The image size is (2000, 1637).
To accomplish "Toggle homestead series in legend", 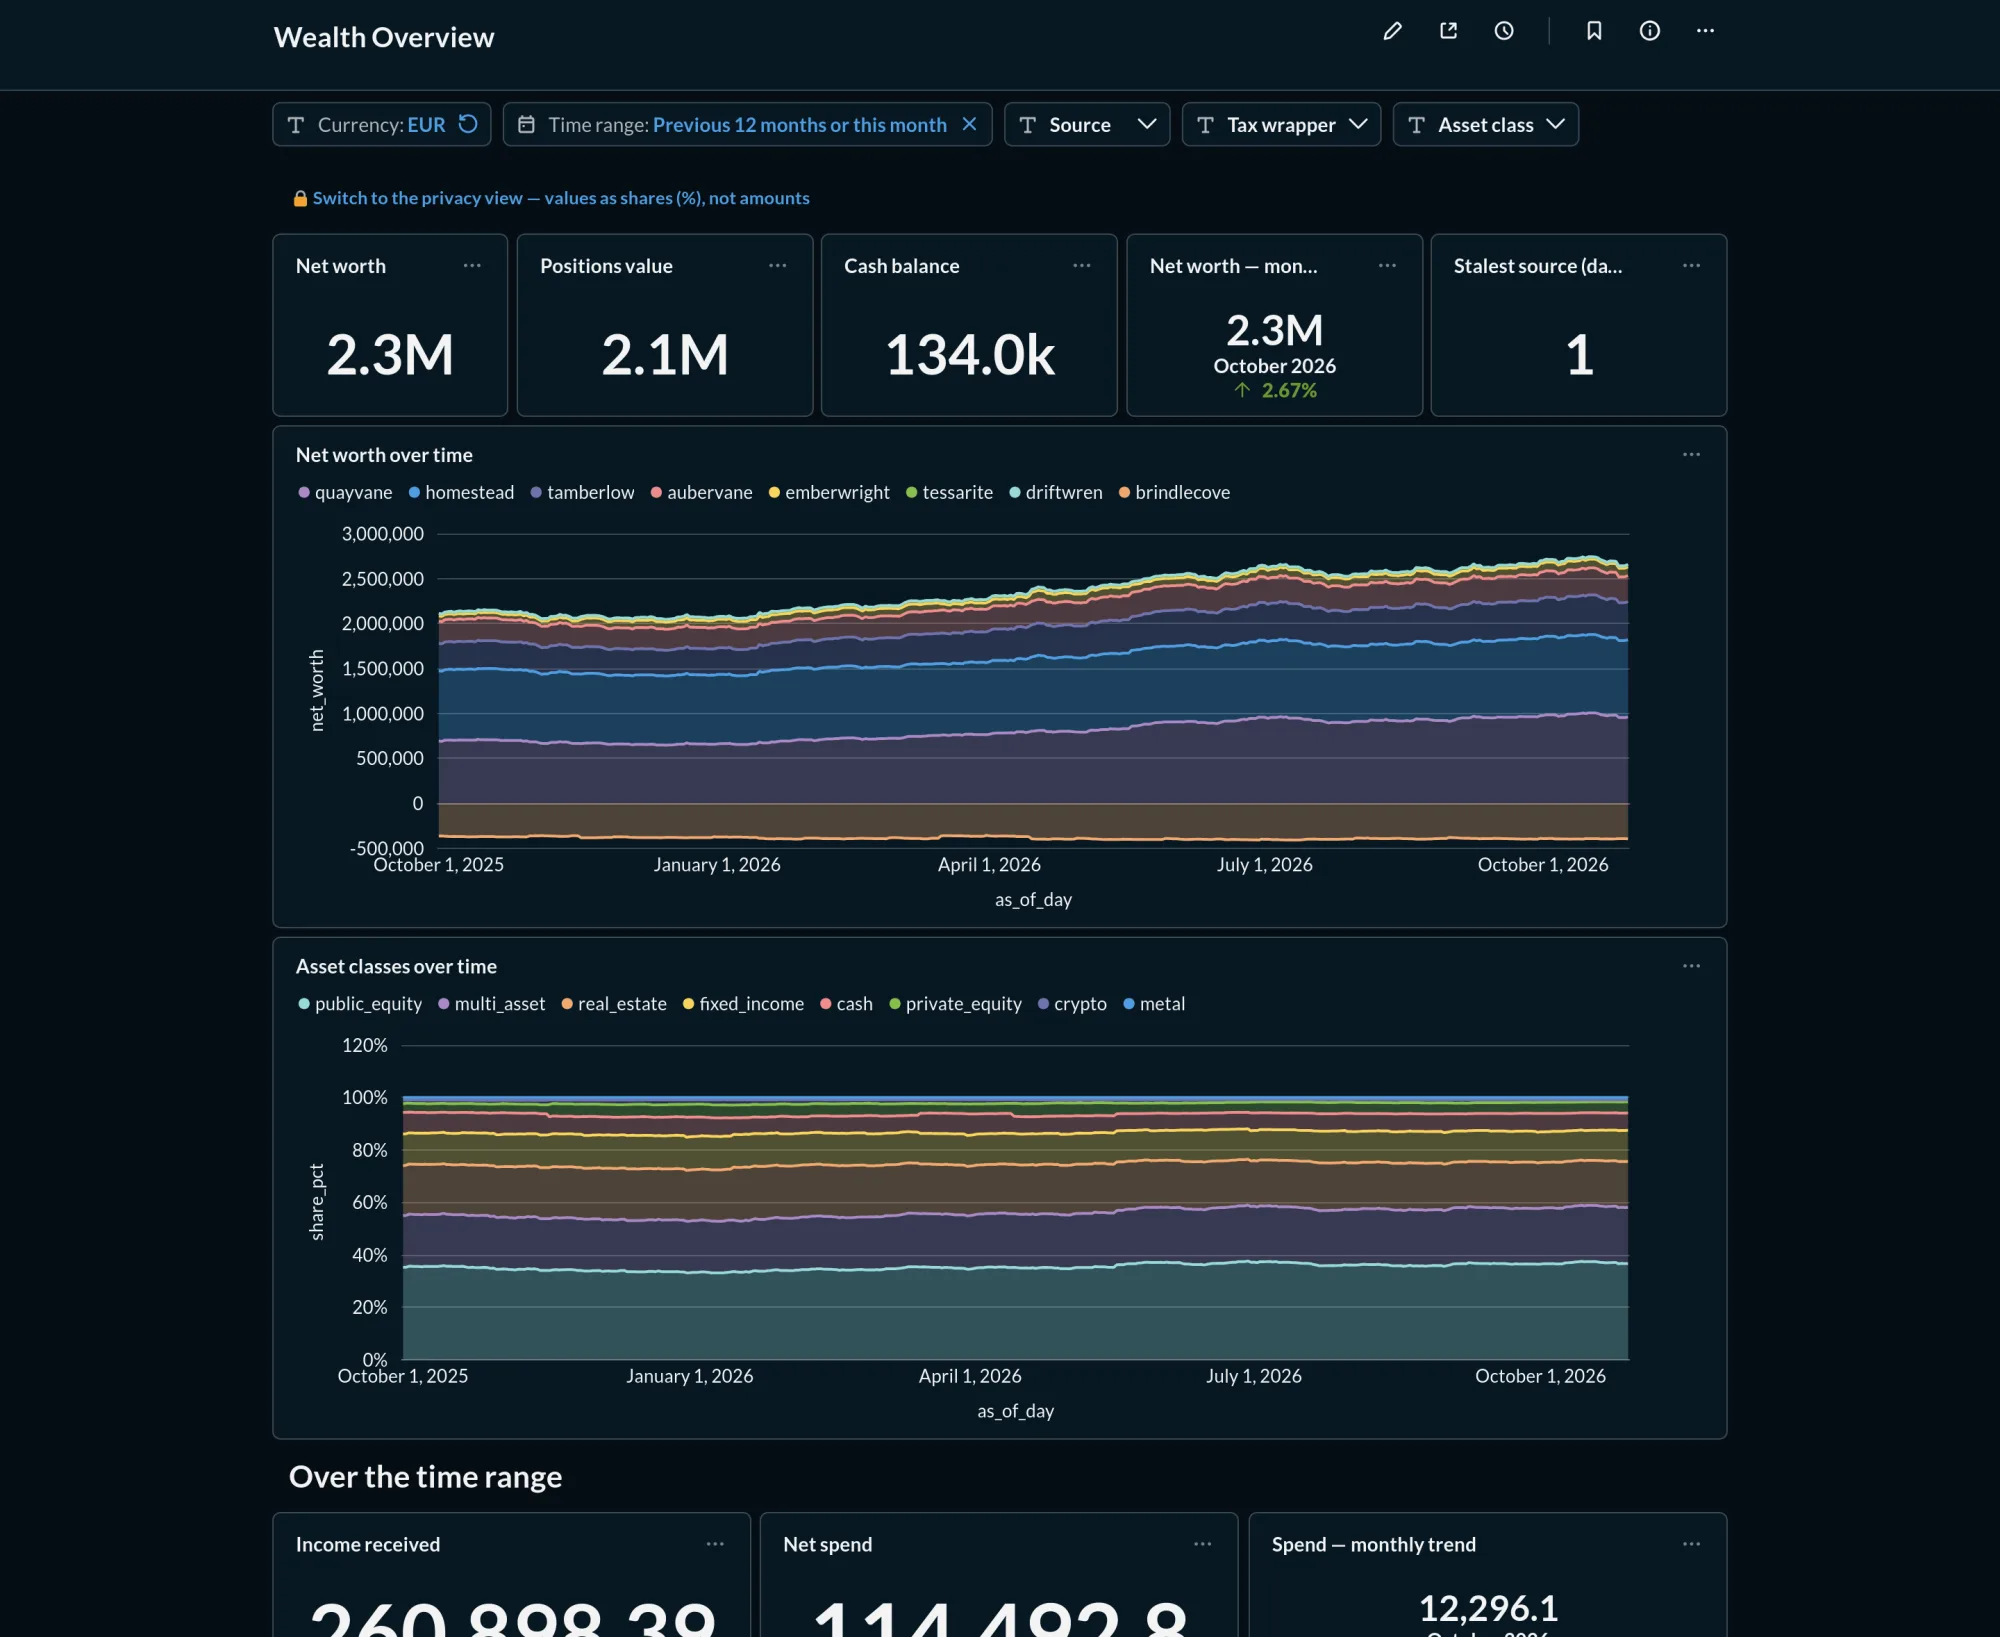I will point(461,493).
